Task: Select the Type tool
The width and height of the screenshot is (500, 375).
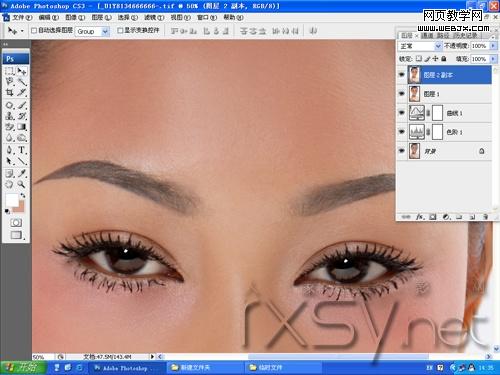Action: 22,150
